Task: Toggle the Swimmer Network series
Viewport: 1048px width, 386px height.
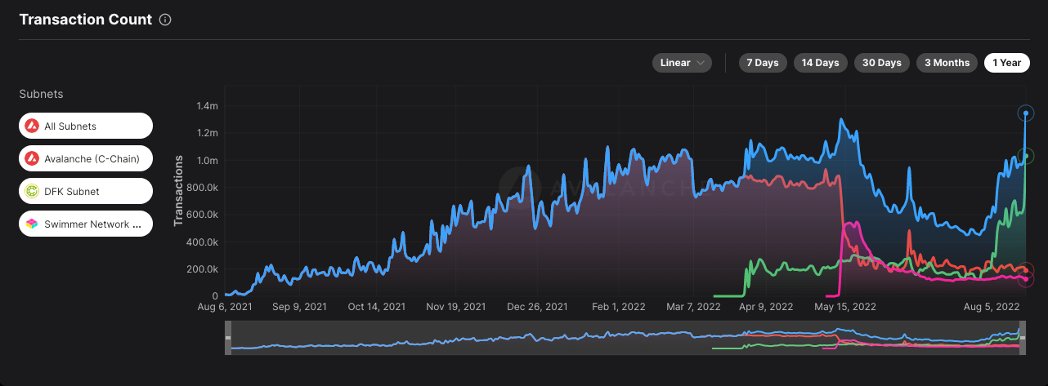Action: tap(86, 224)
